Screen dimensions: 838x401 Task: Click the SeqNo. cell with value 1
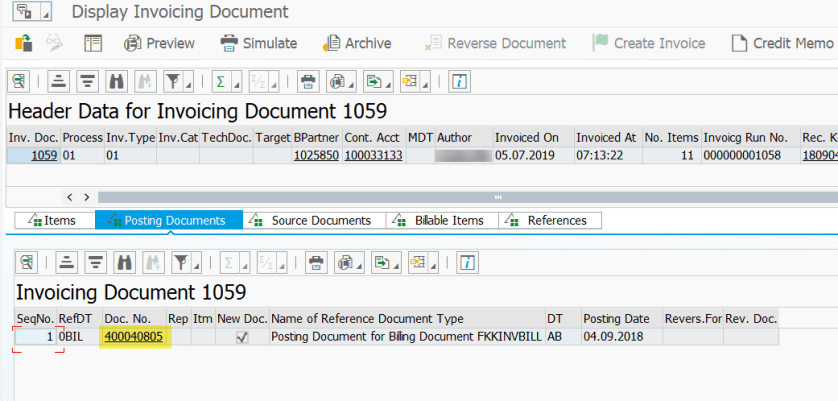point(35,337)
